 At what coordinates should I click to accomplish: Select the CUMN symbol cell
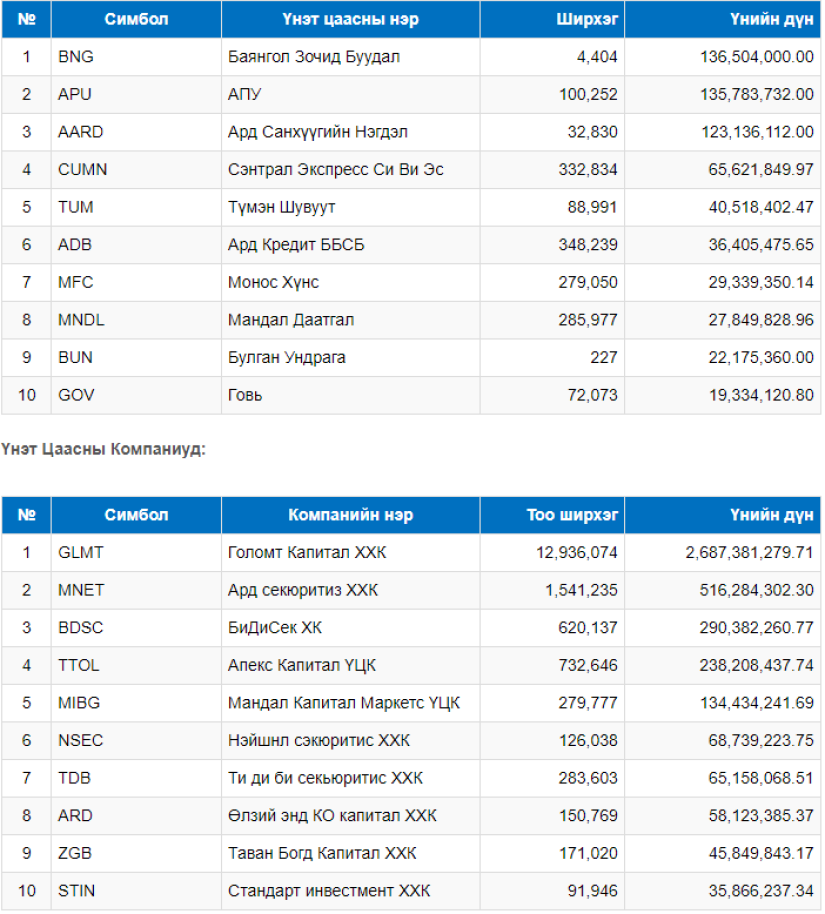pos(136,170)
